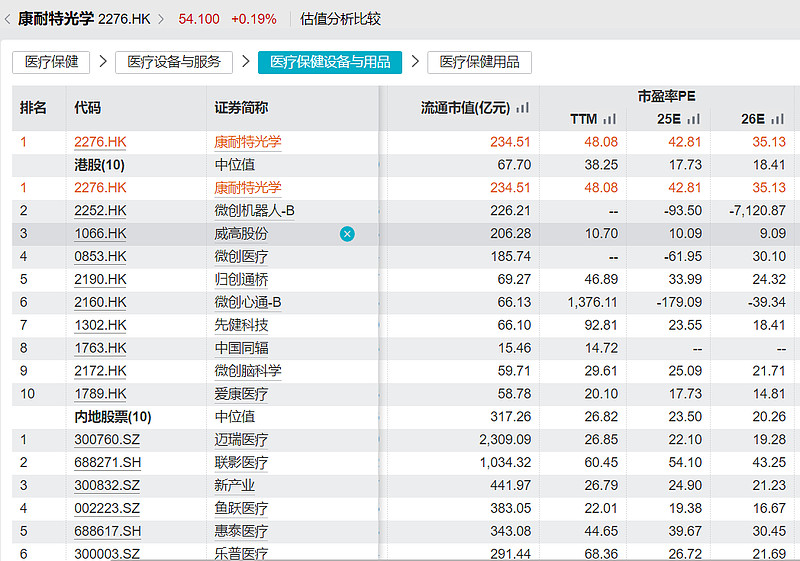Select the 医疗保健设备与用品 tab

pyautogui.click(x=330, y=62)
